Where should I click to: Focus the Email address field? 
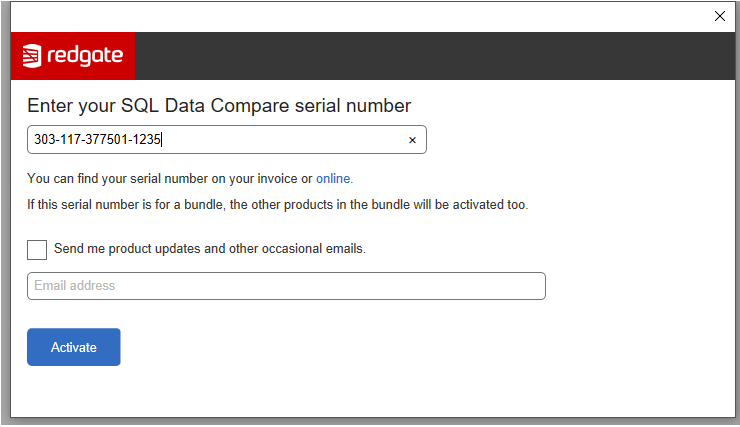click(x=286, y=286)
